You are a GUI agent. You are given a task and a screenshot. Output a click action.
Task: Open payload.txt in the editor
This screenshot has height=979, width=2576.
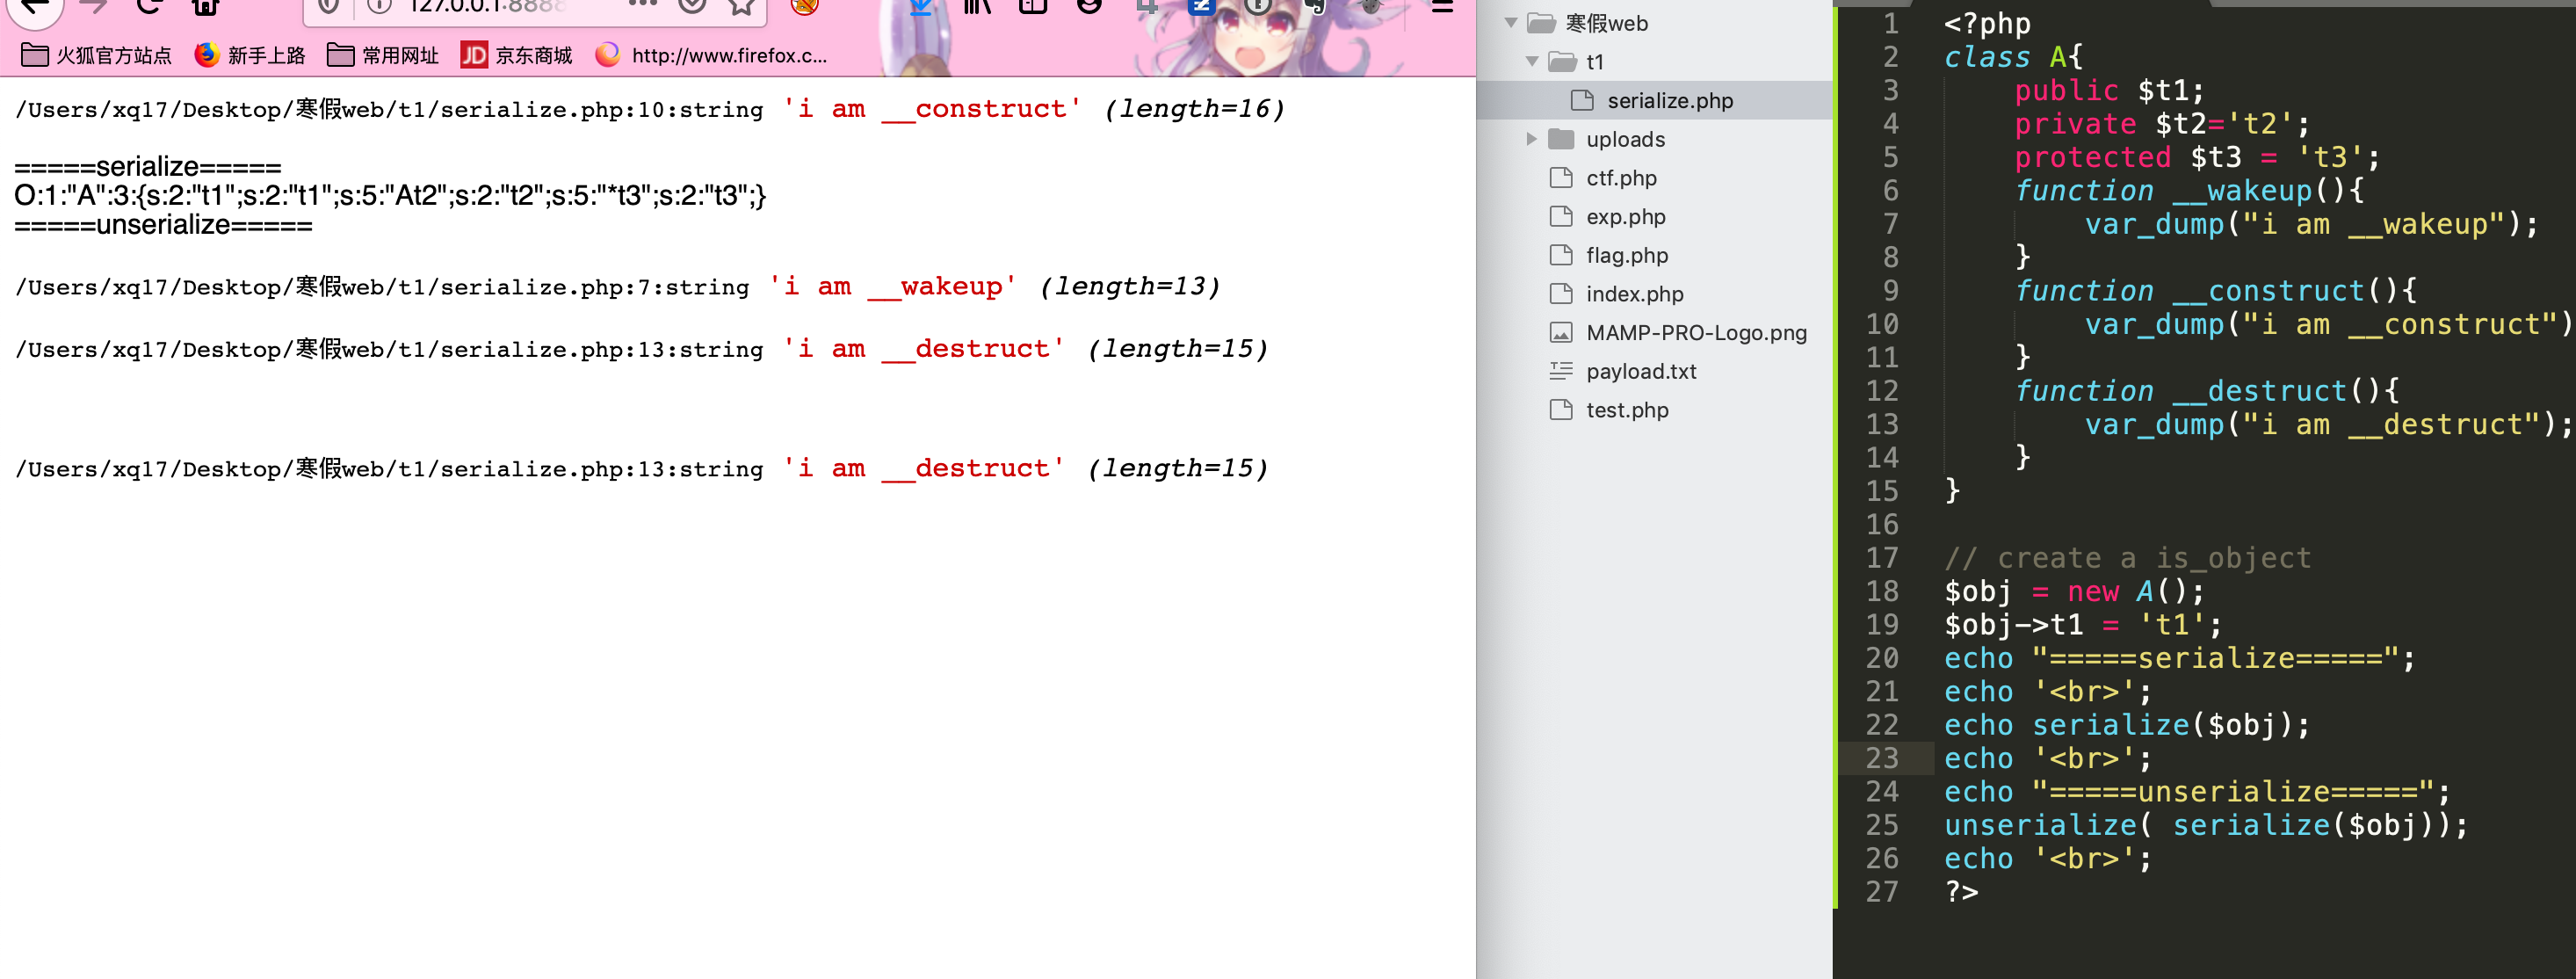point(1640,371)
